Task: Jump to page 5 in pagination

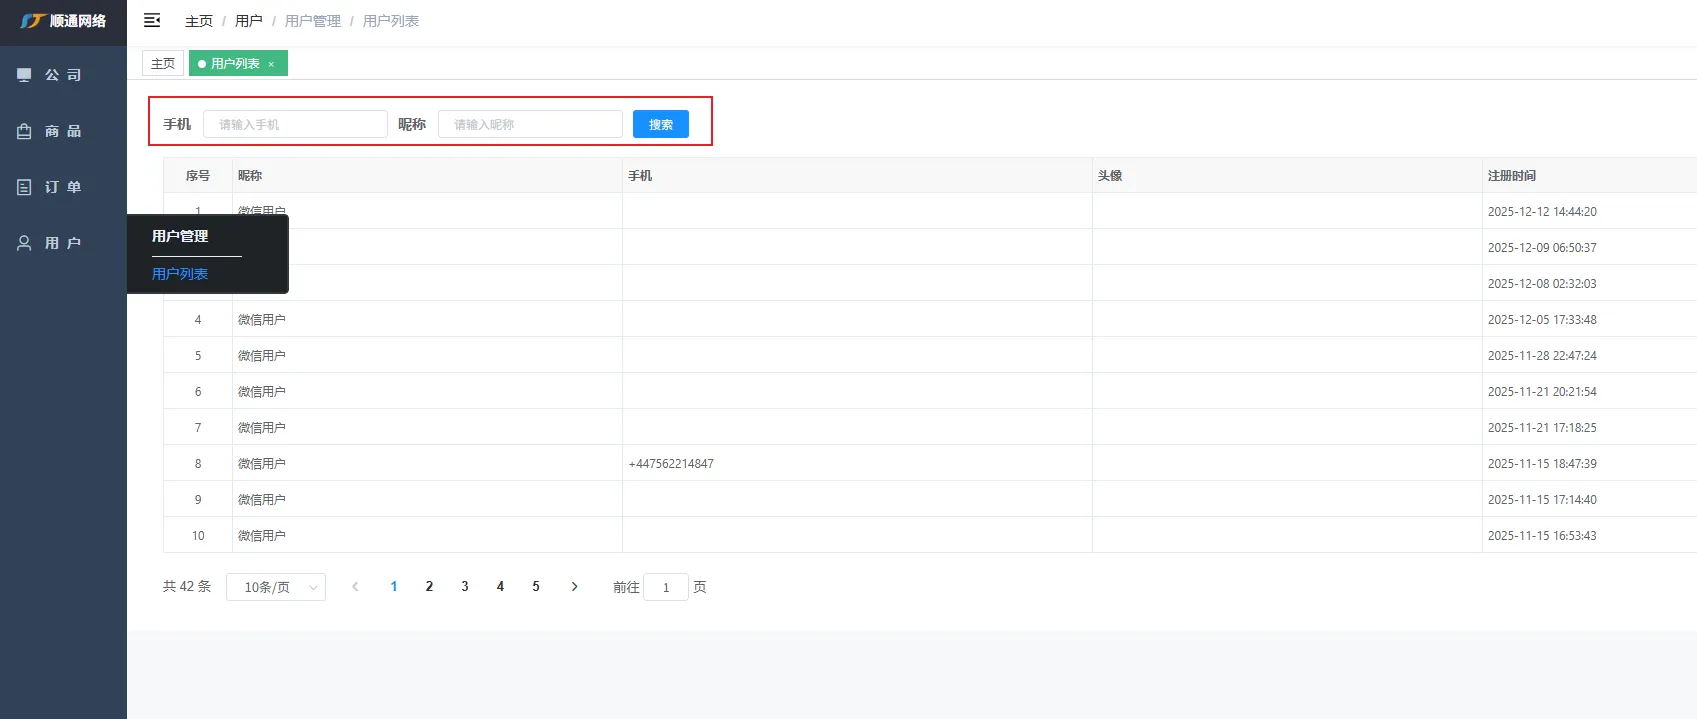Action: point(536,587)
